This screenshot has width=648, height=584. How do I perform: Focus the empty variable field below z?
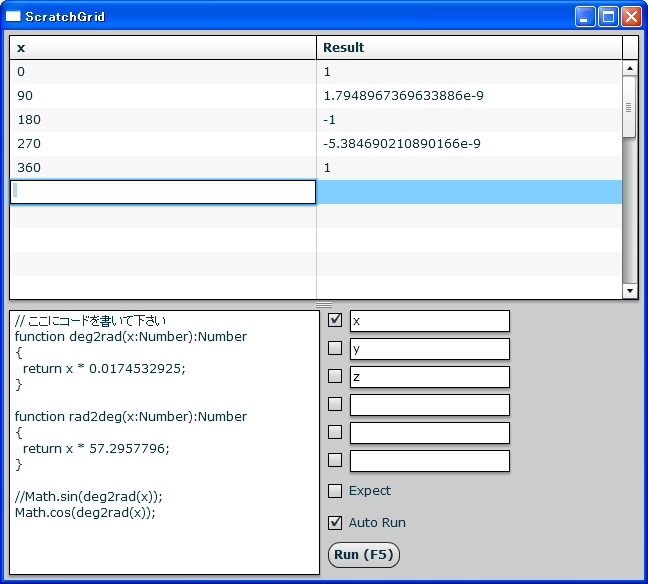(x=430, y=405)
